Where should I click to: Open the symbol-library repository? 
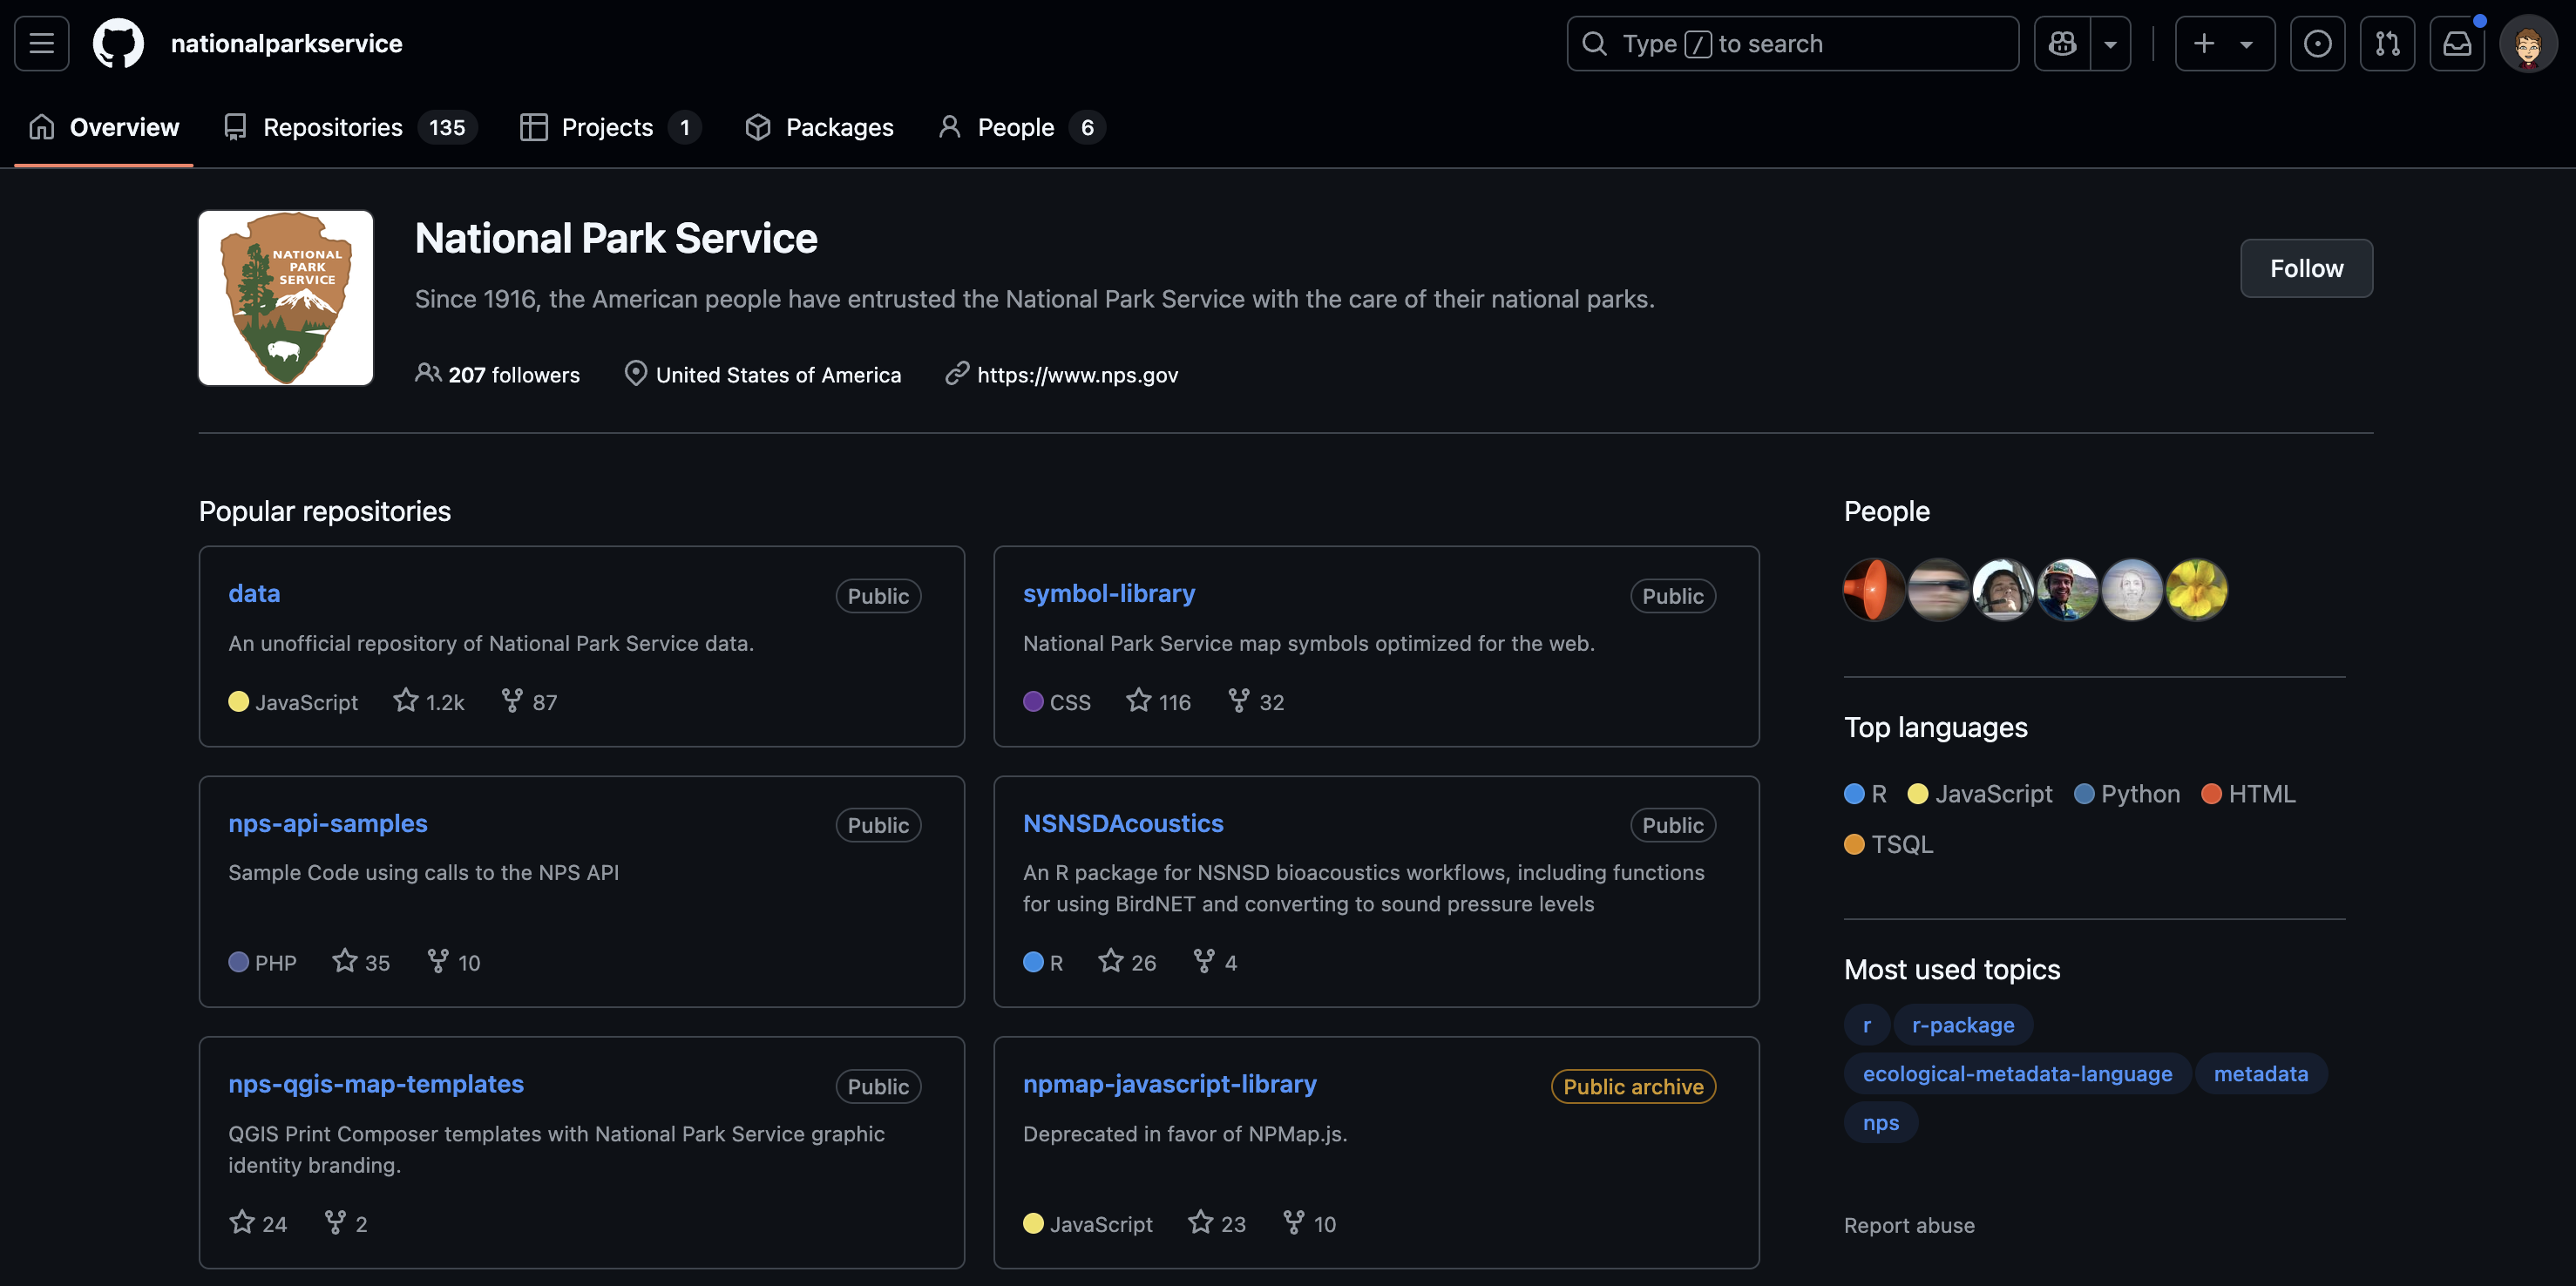(1108, 593)
